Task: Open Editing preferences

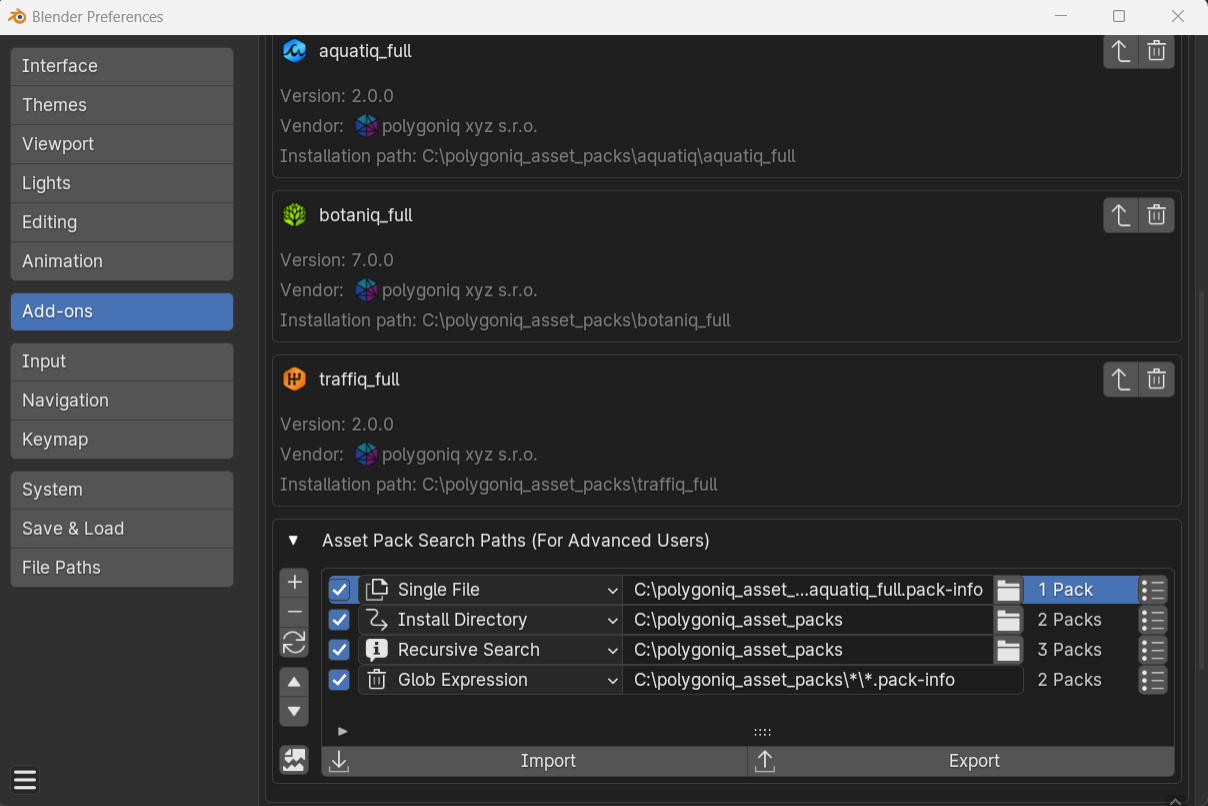Action: (x=122, y=222)
